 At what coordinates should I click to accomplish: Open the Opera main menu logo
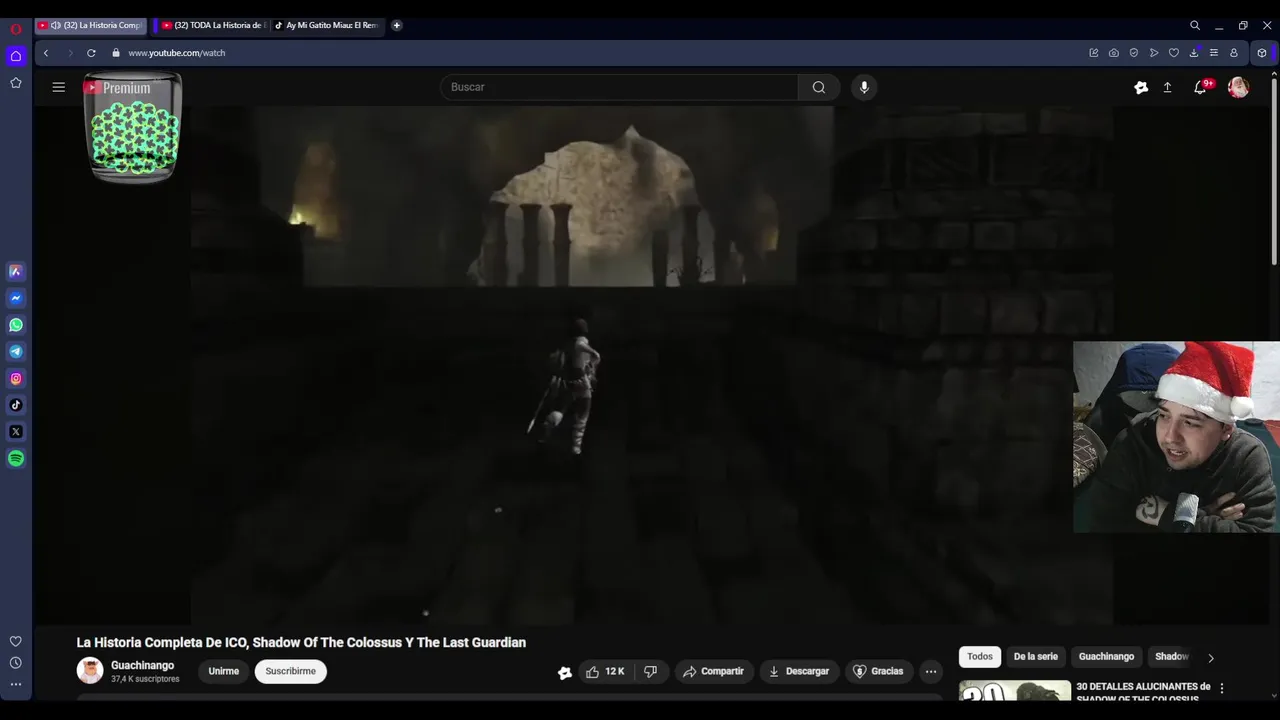(16, 29)
